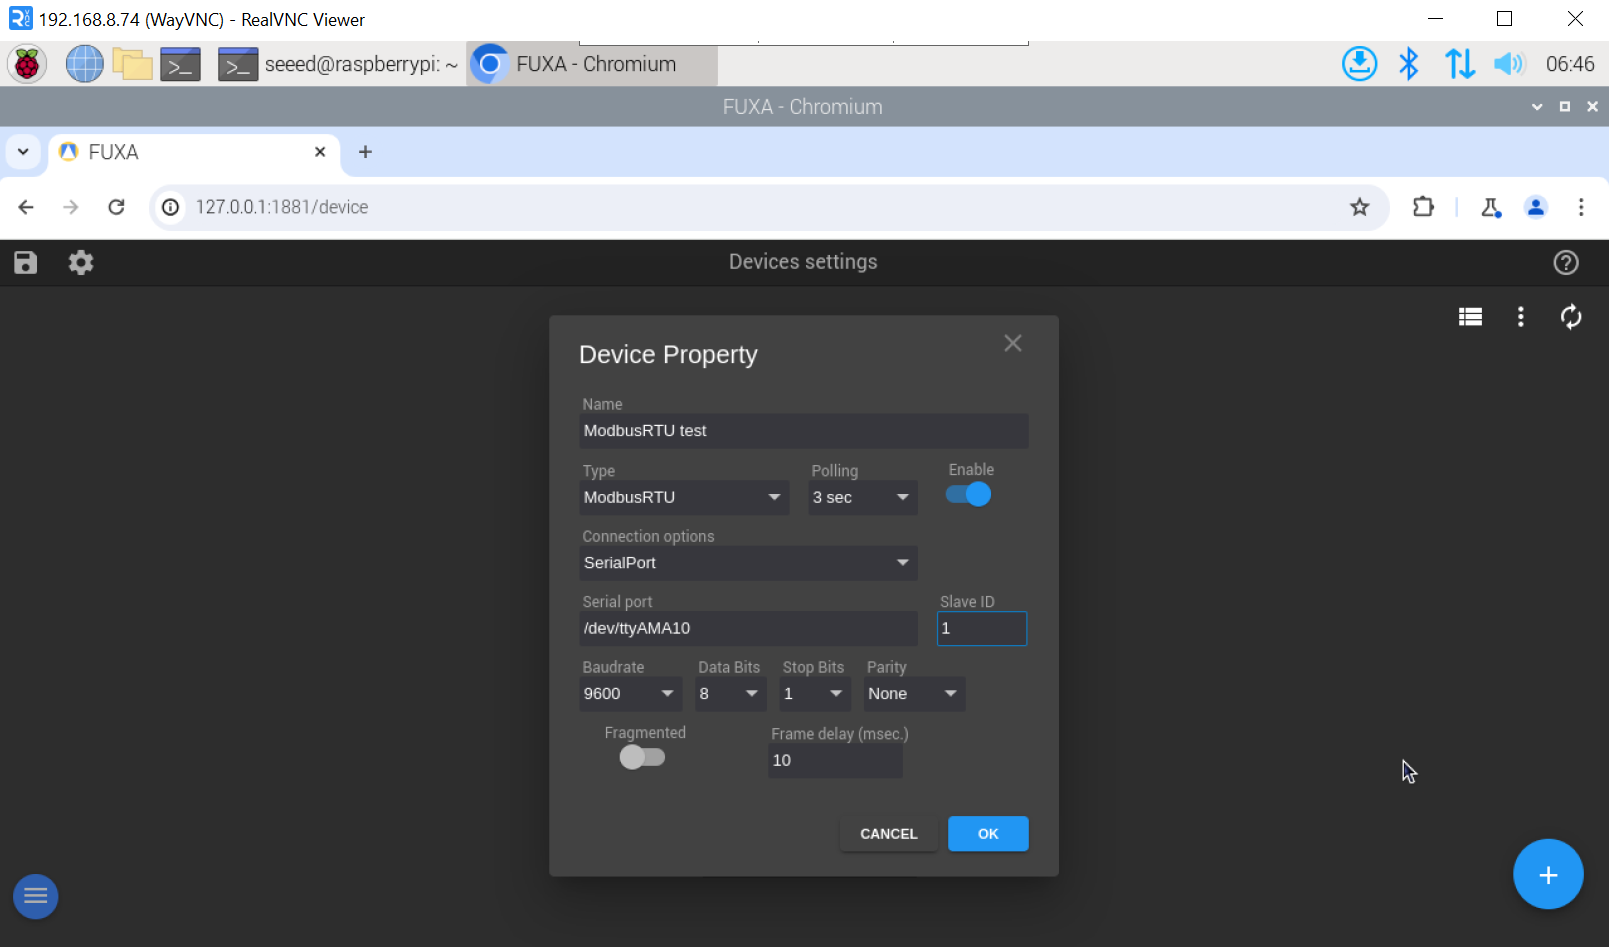This screenshot has width=1609, height=947.
Task: Launch the terminal icon in taskbar
Action: coord(181,64)
